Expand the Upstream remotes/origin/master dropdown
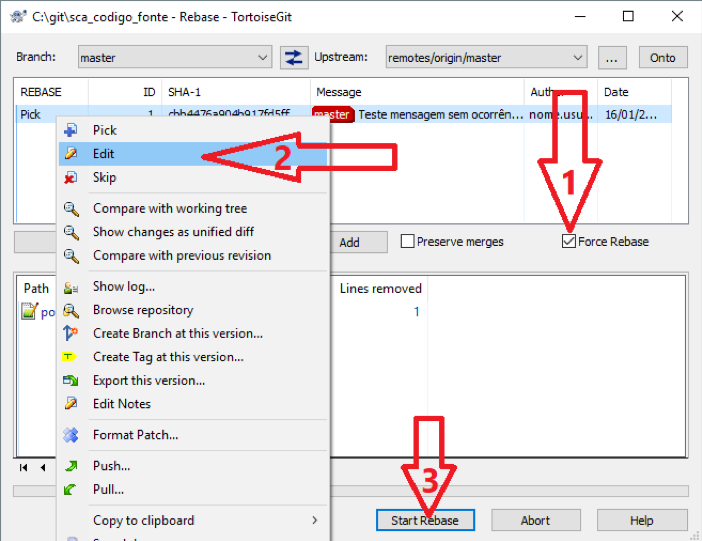The width and height of the screenshot is (702, 541). pyautogui.click(x=485, y=58)
